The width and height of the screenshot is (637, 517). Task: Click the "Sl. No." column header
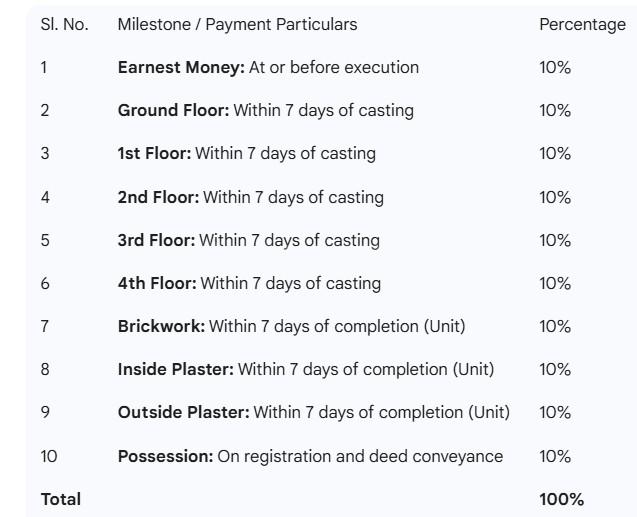coord(64,24)
